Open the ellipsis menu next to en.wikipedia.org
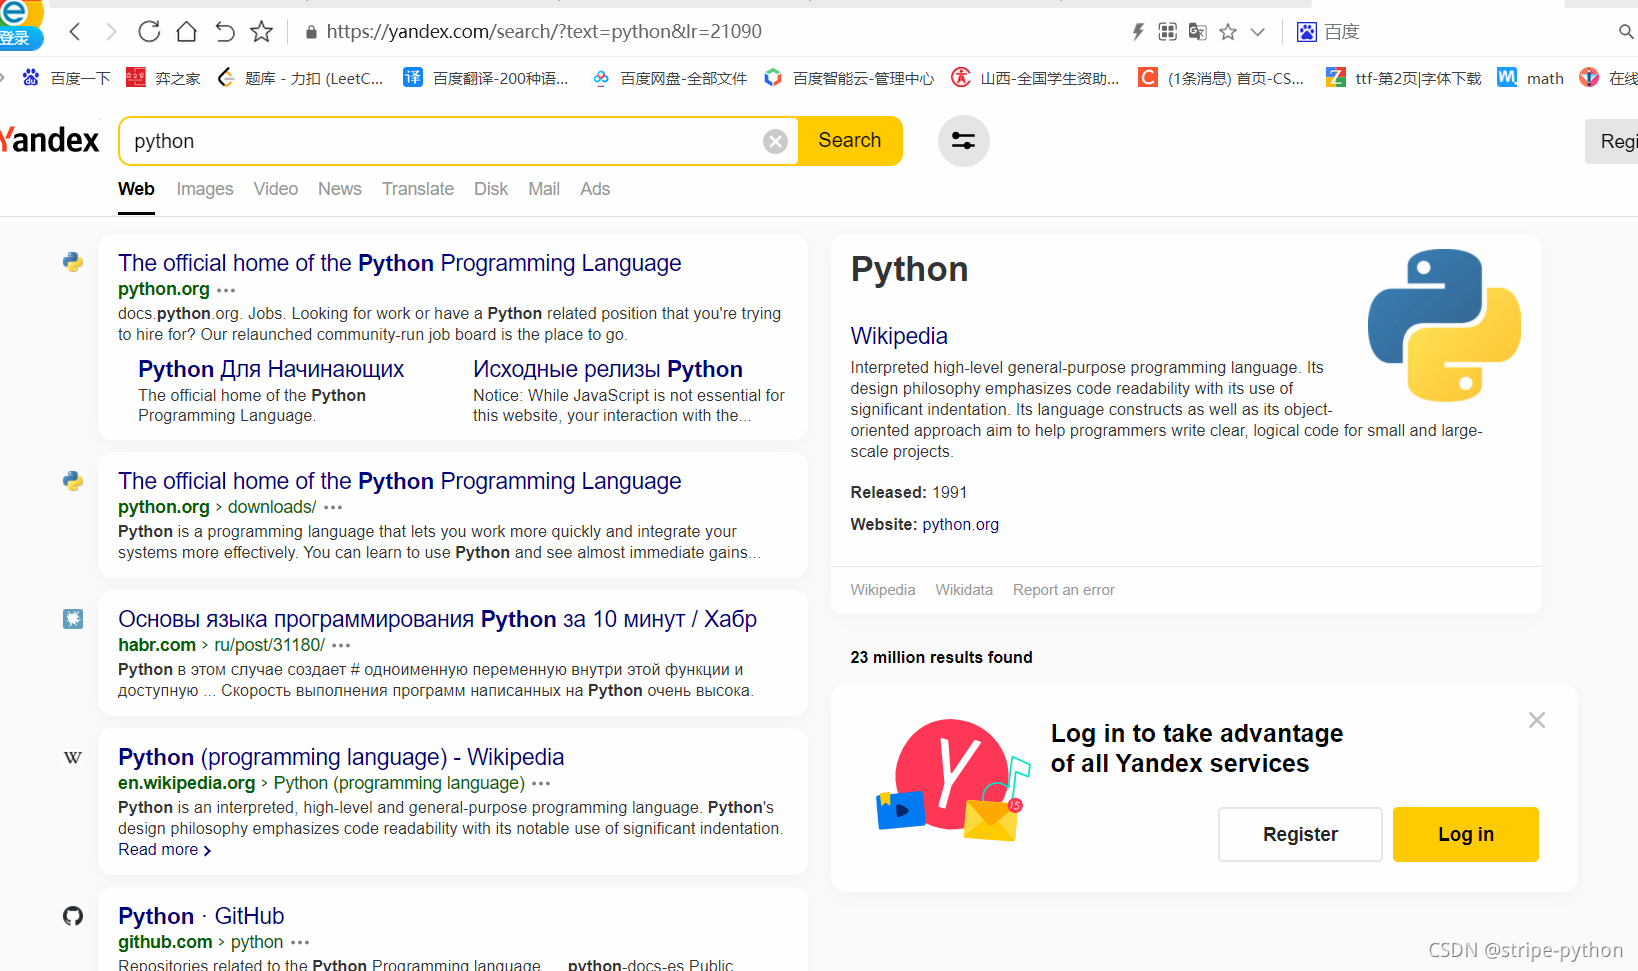The height and width of the screenshot is (971, 1638). pyautogui.click(x=541, y=784)
